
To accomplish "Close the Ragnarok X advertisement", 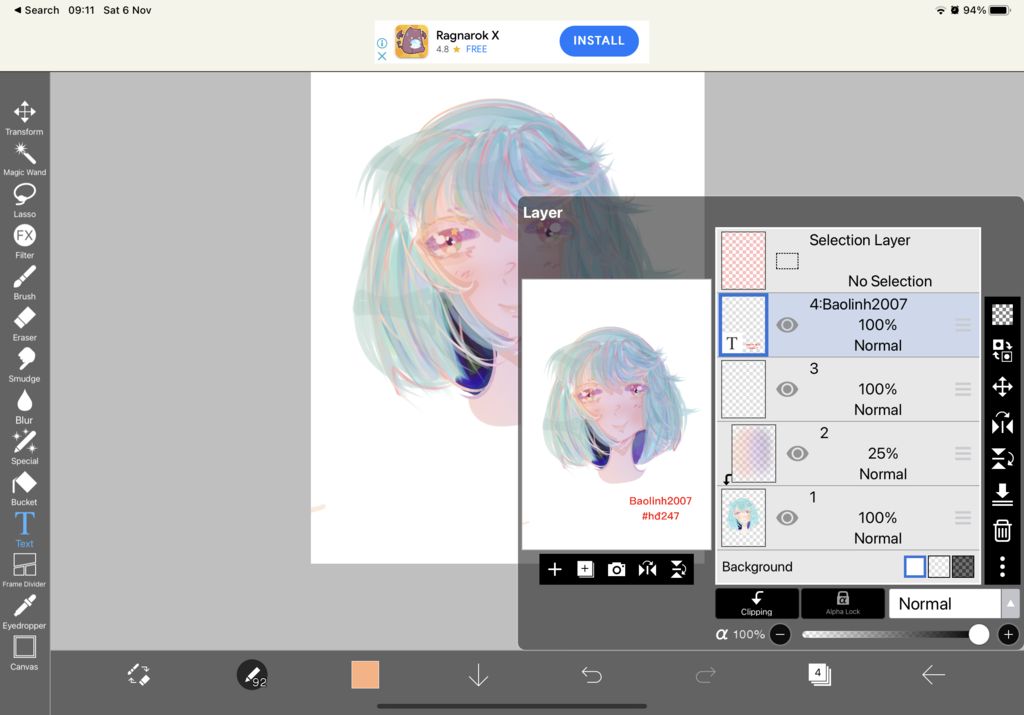I will [382, 56].
